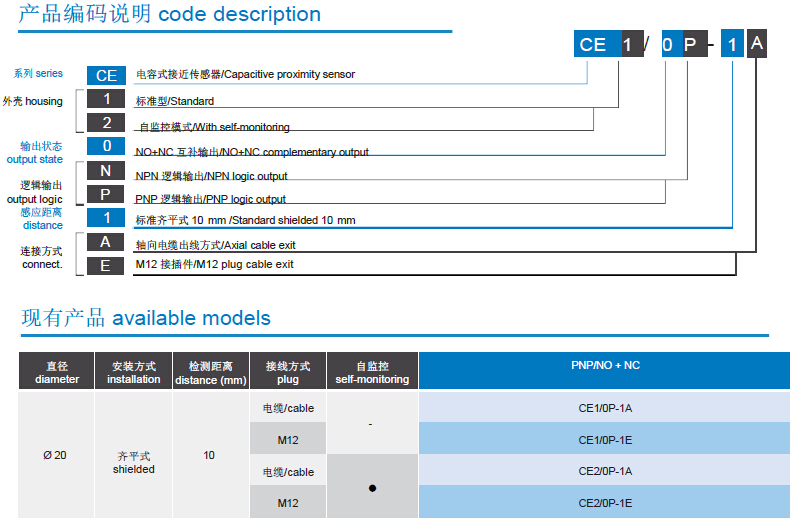Image resolution: width=790 pixels, height=522 pixels.
Task: Select model CE1/0P-1E table cell
Action: pyautogui.click(x=604, y=439)
